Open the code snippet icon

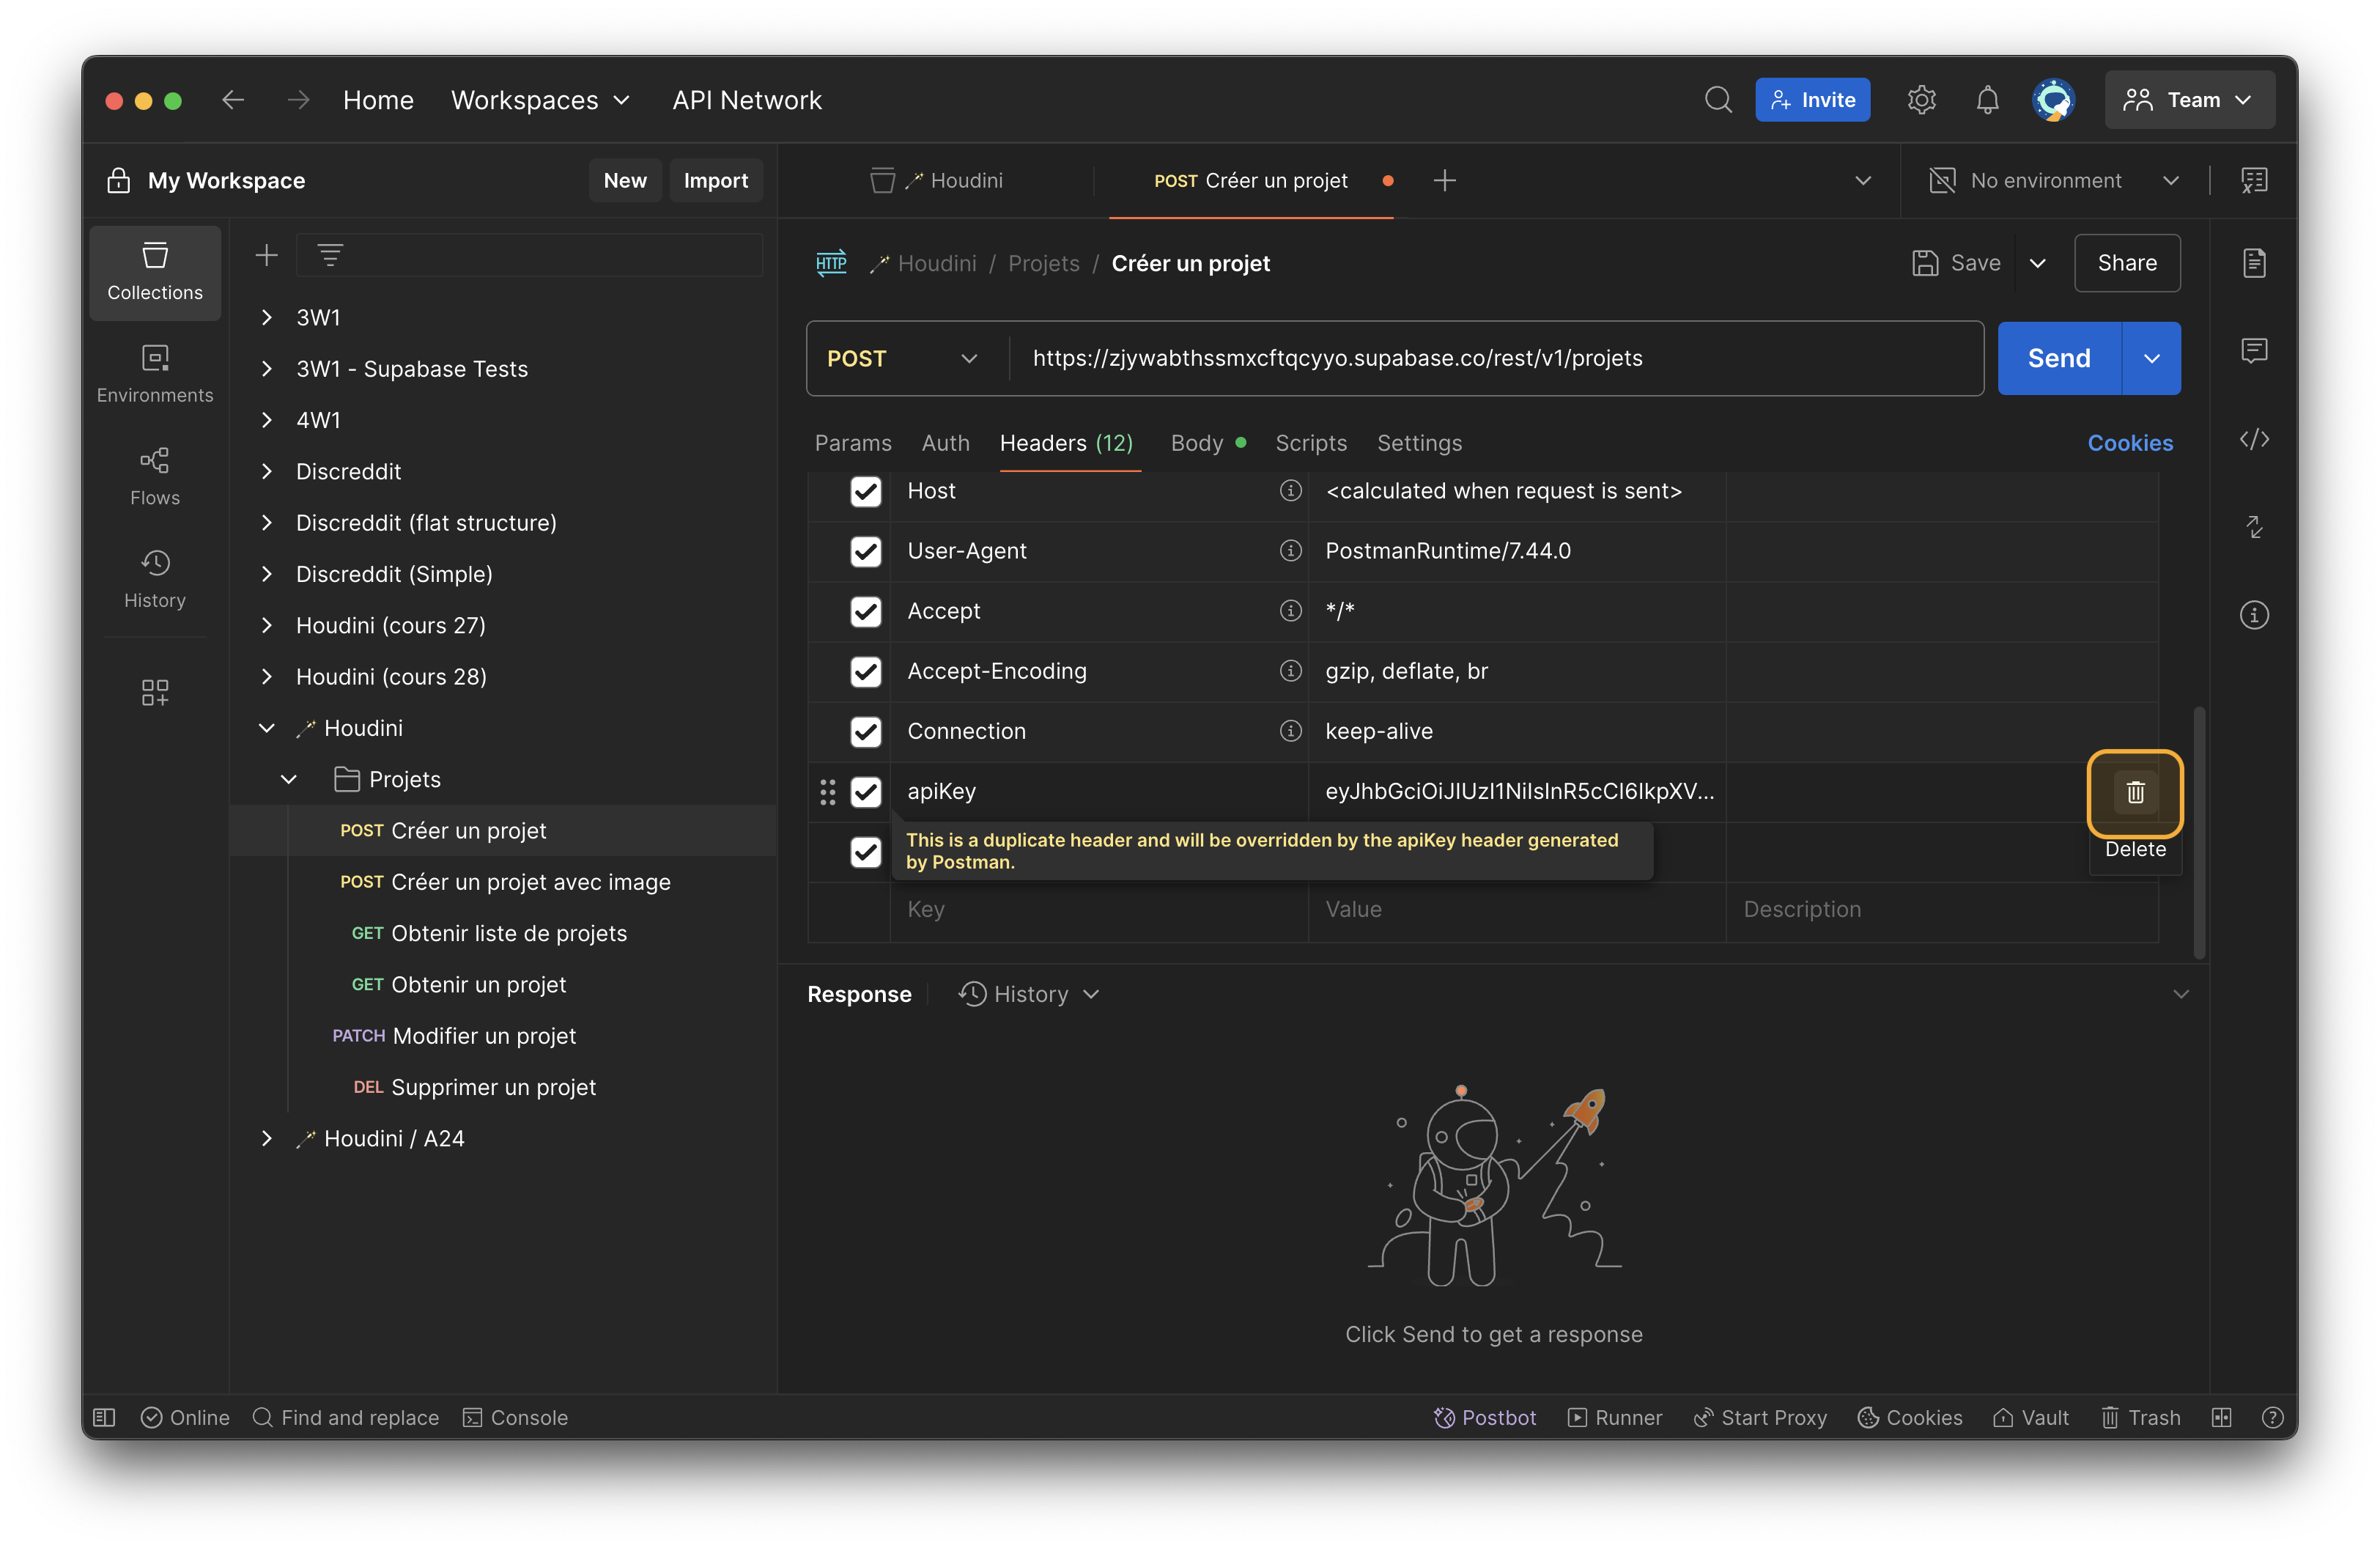(x=2254, y=439)
